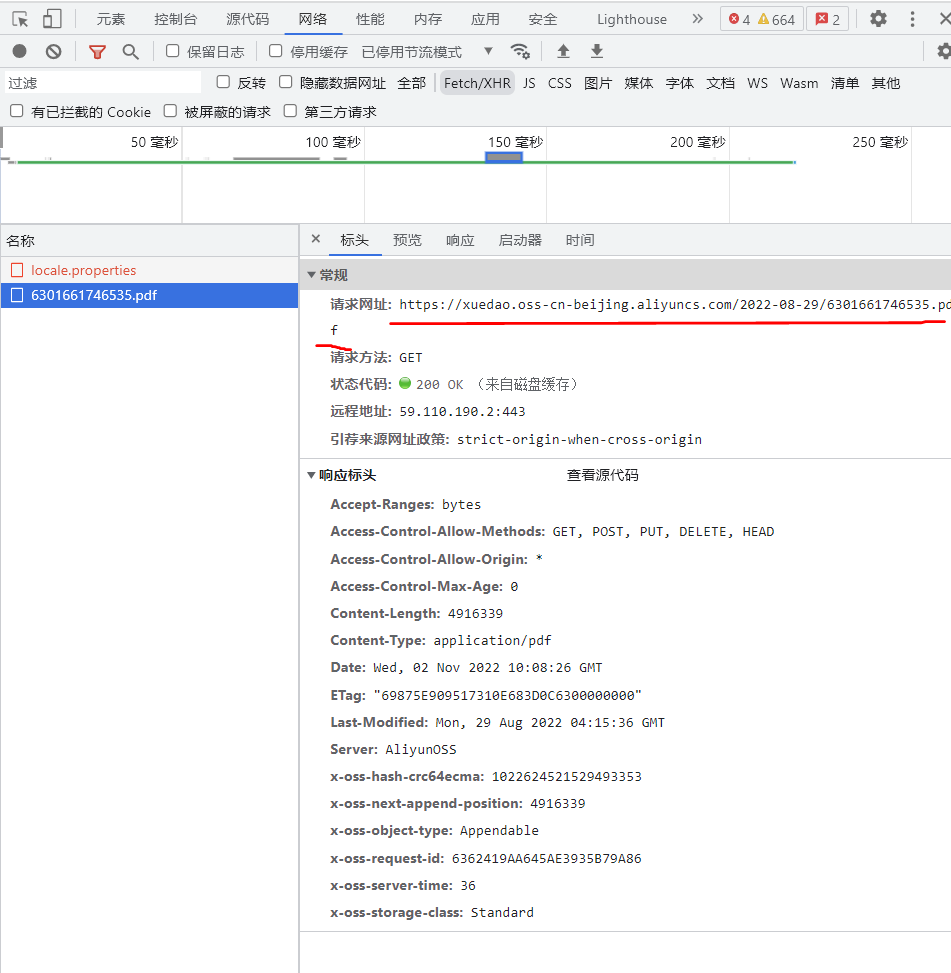The width and height of the screenshot is (951, 973).
Task: Open the 应用 panel tab
Action: coord(485,19)
